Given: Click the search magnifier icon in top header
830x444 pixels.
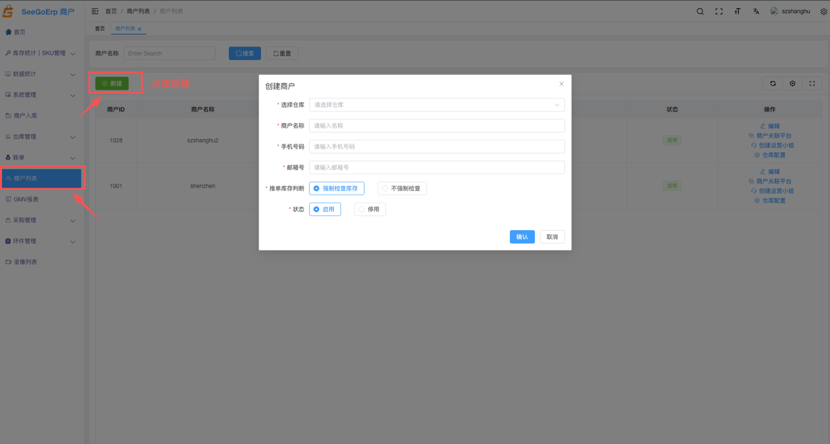Looking at the screenshot, I should pos(700,11).
